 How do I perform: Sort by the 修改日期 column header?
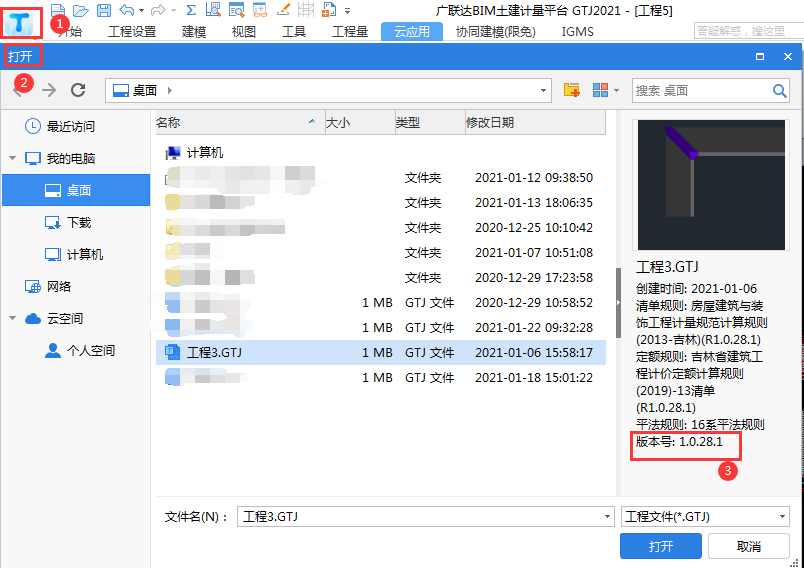(535, 123)
